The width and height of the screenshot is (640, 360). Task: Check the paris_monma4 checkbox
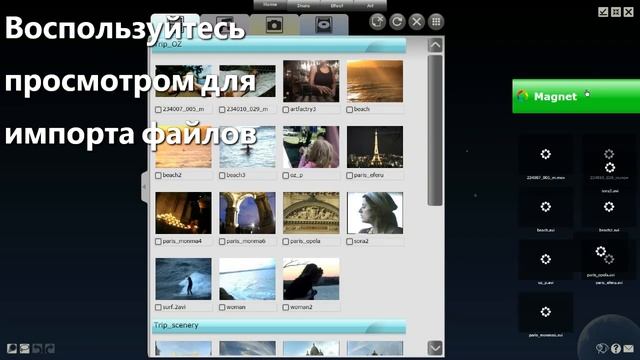click(x=158, y=241)
